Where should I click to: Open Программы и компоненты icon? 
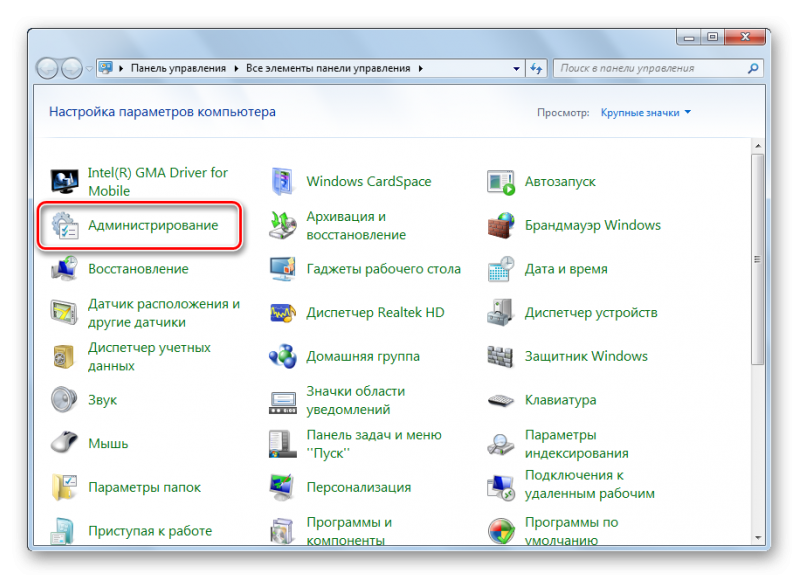pyautogui.click(x=283, y=531)
